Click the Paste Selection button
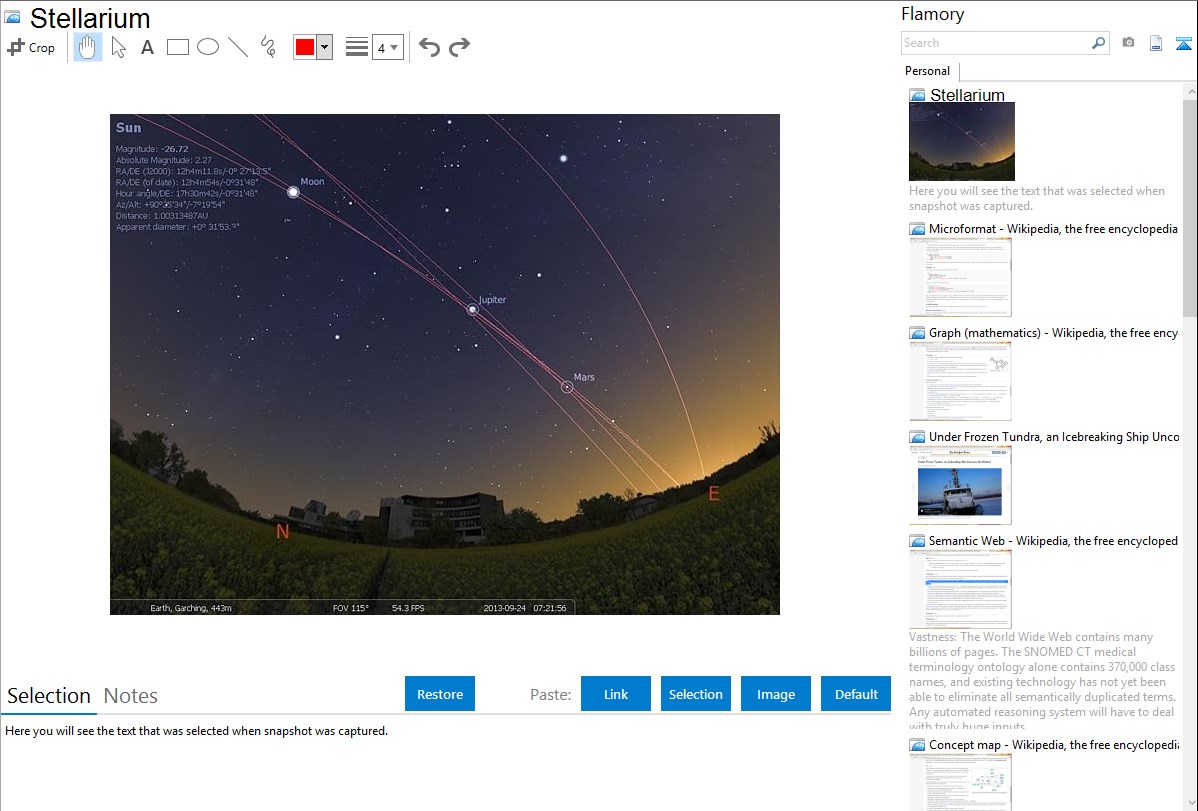This screenshot has width=1198, height=811. tap(695, 694)
